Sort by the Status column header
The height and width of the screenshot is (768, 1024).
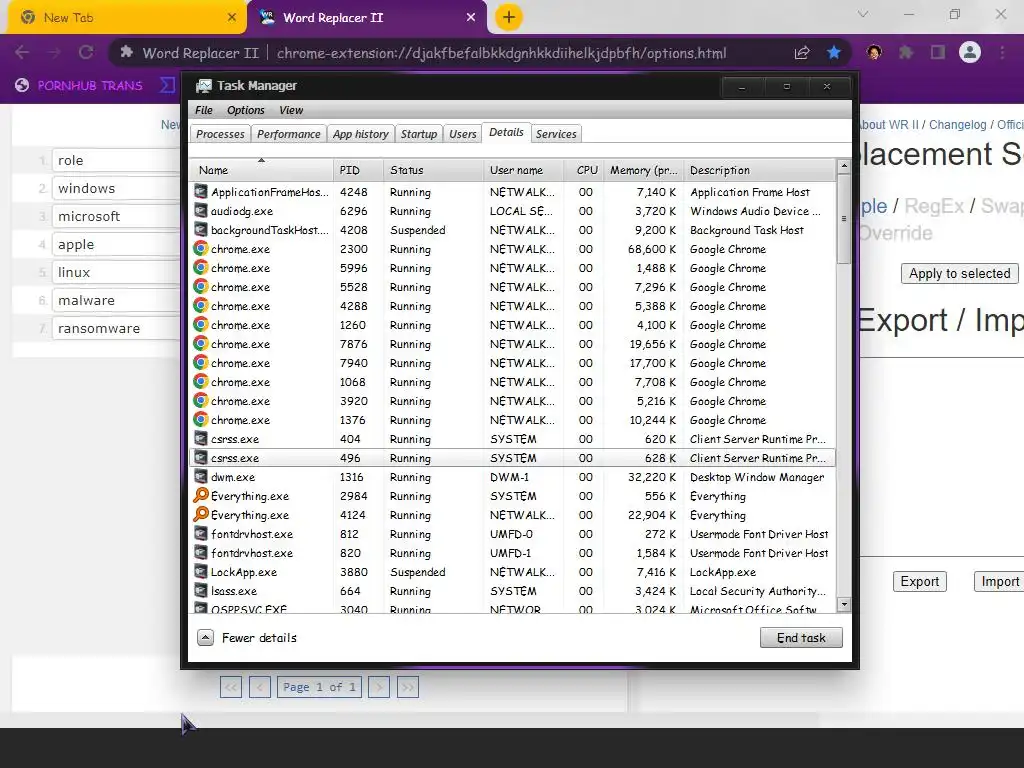tap(434, 170)
